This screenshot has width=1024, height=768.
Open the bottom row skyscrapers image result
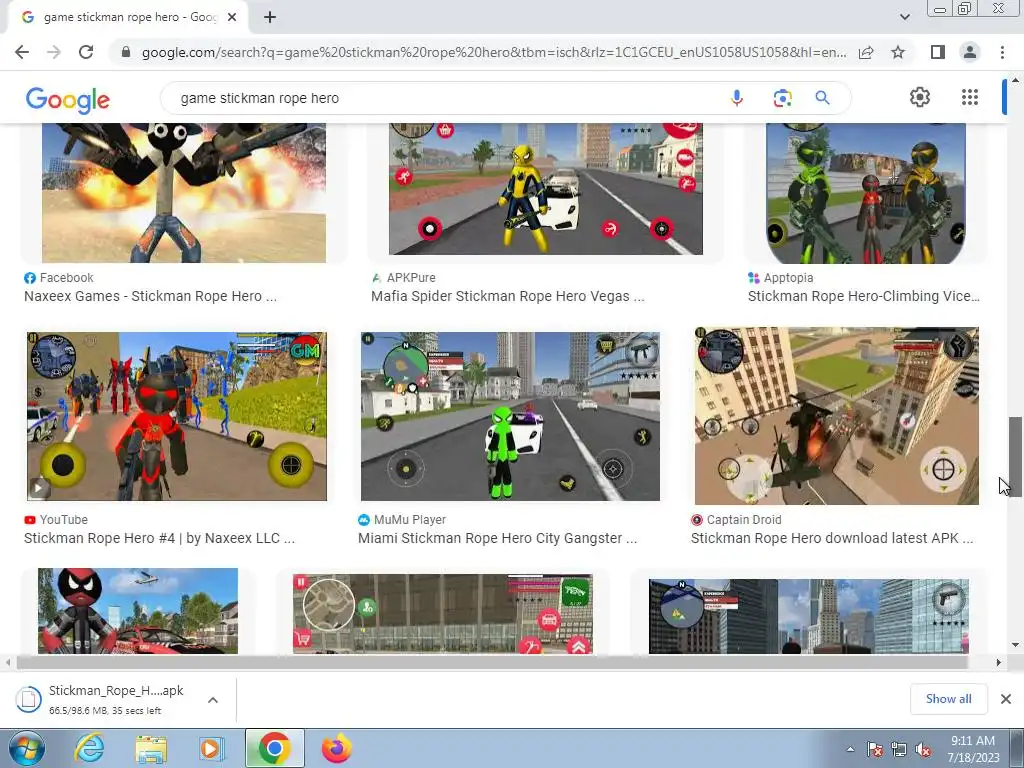808,616
